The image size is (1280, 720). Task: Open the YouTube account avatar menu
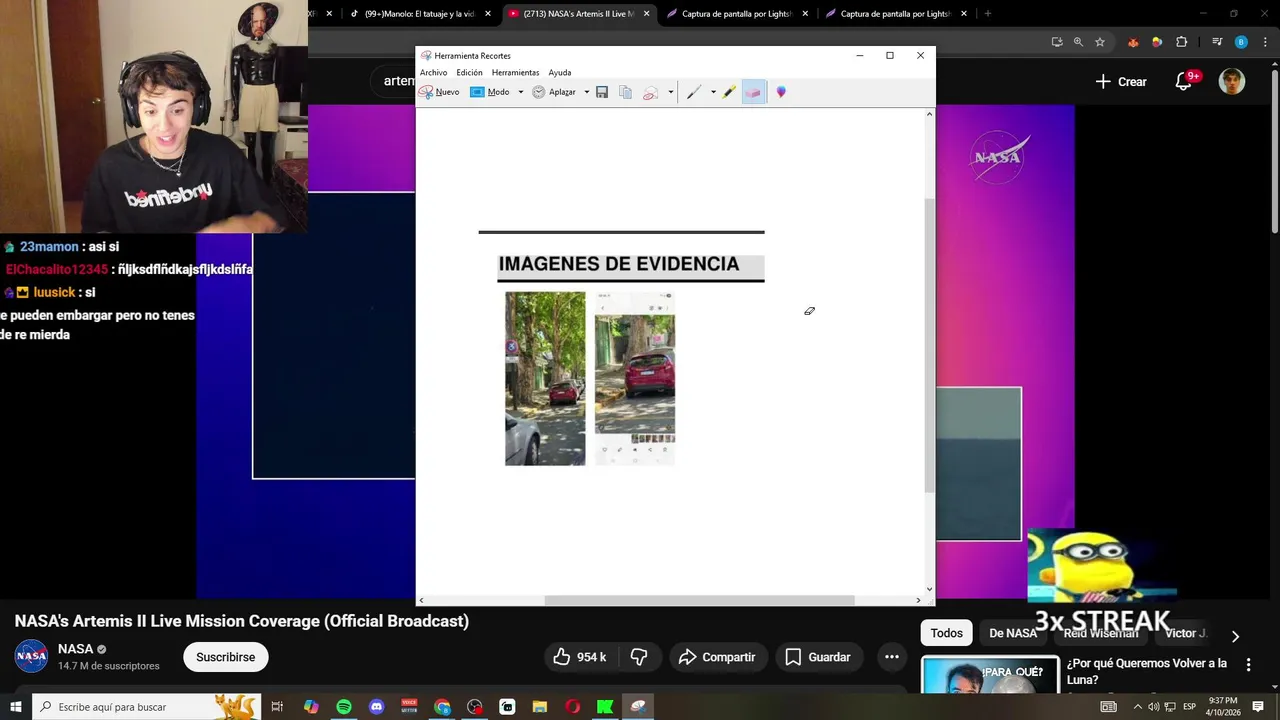1232,82
